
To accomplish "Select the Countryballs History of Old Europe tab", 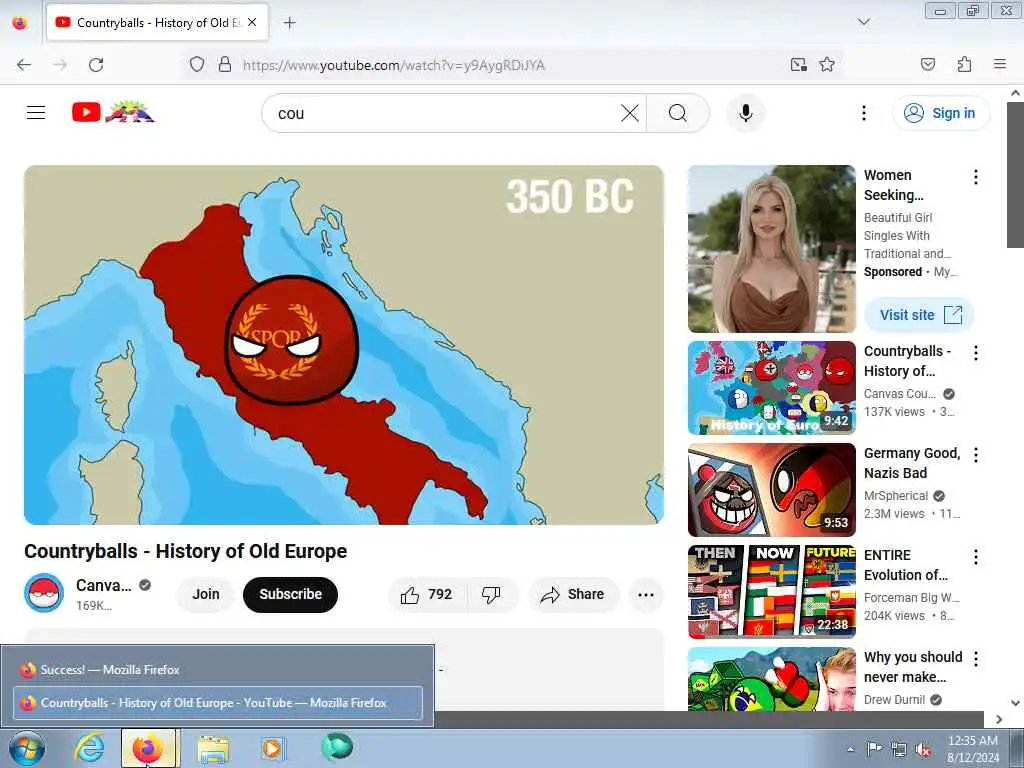I will coord(157,22).
